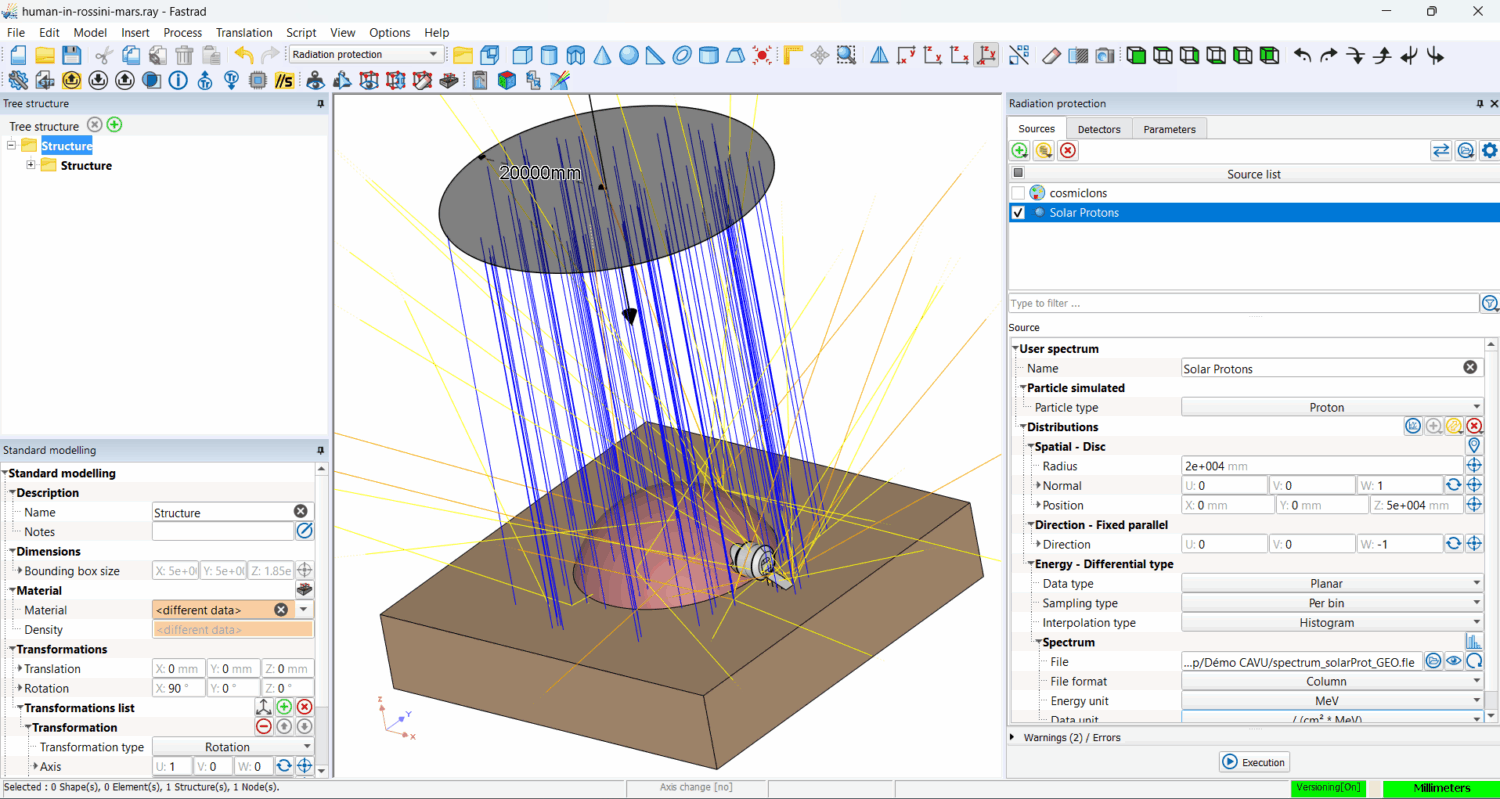Click the eraser tool icon
1500x799 pixels.
tap(1050, 55)
